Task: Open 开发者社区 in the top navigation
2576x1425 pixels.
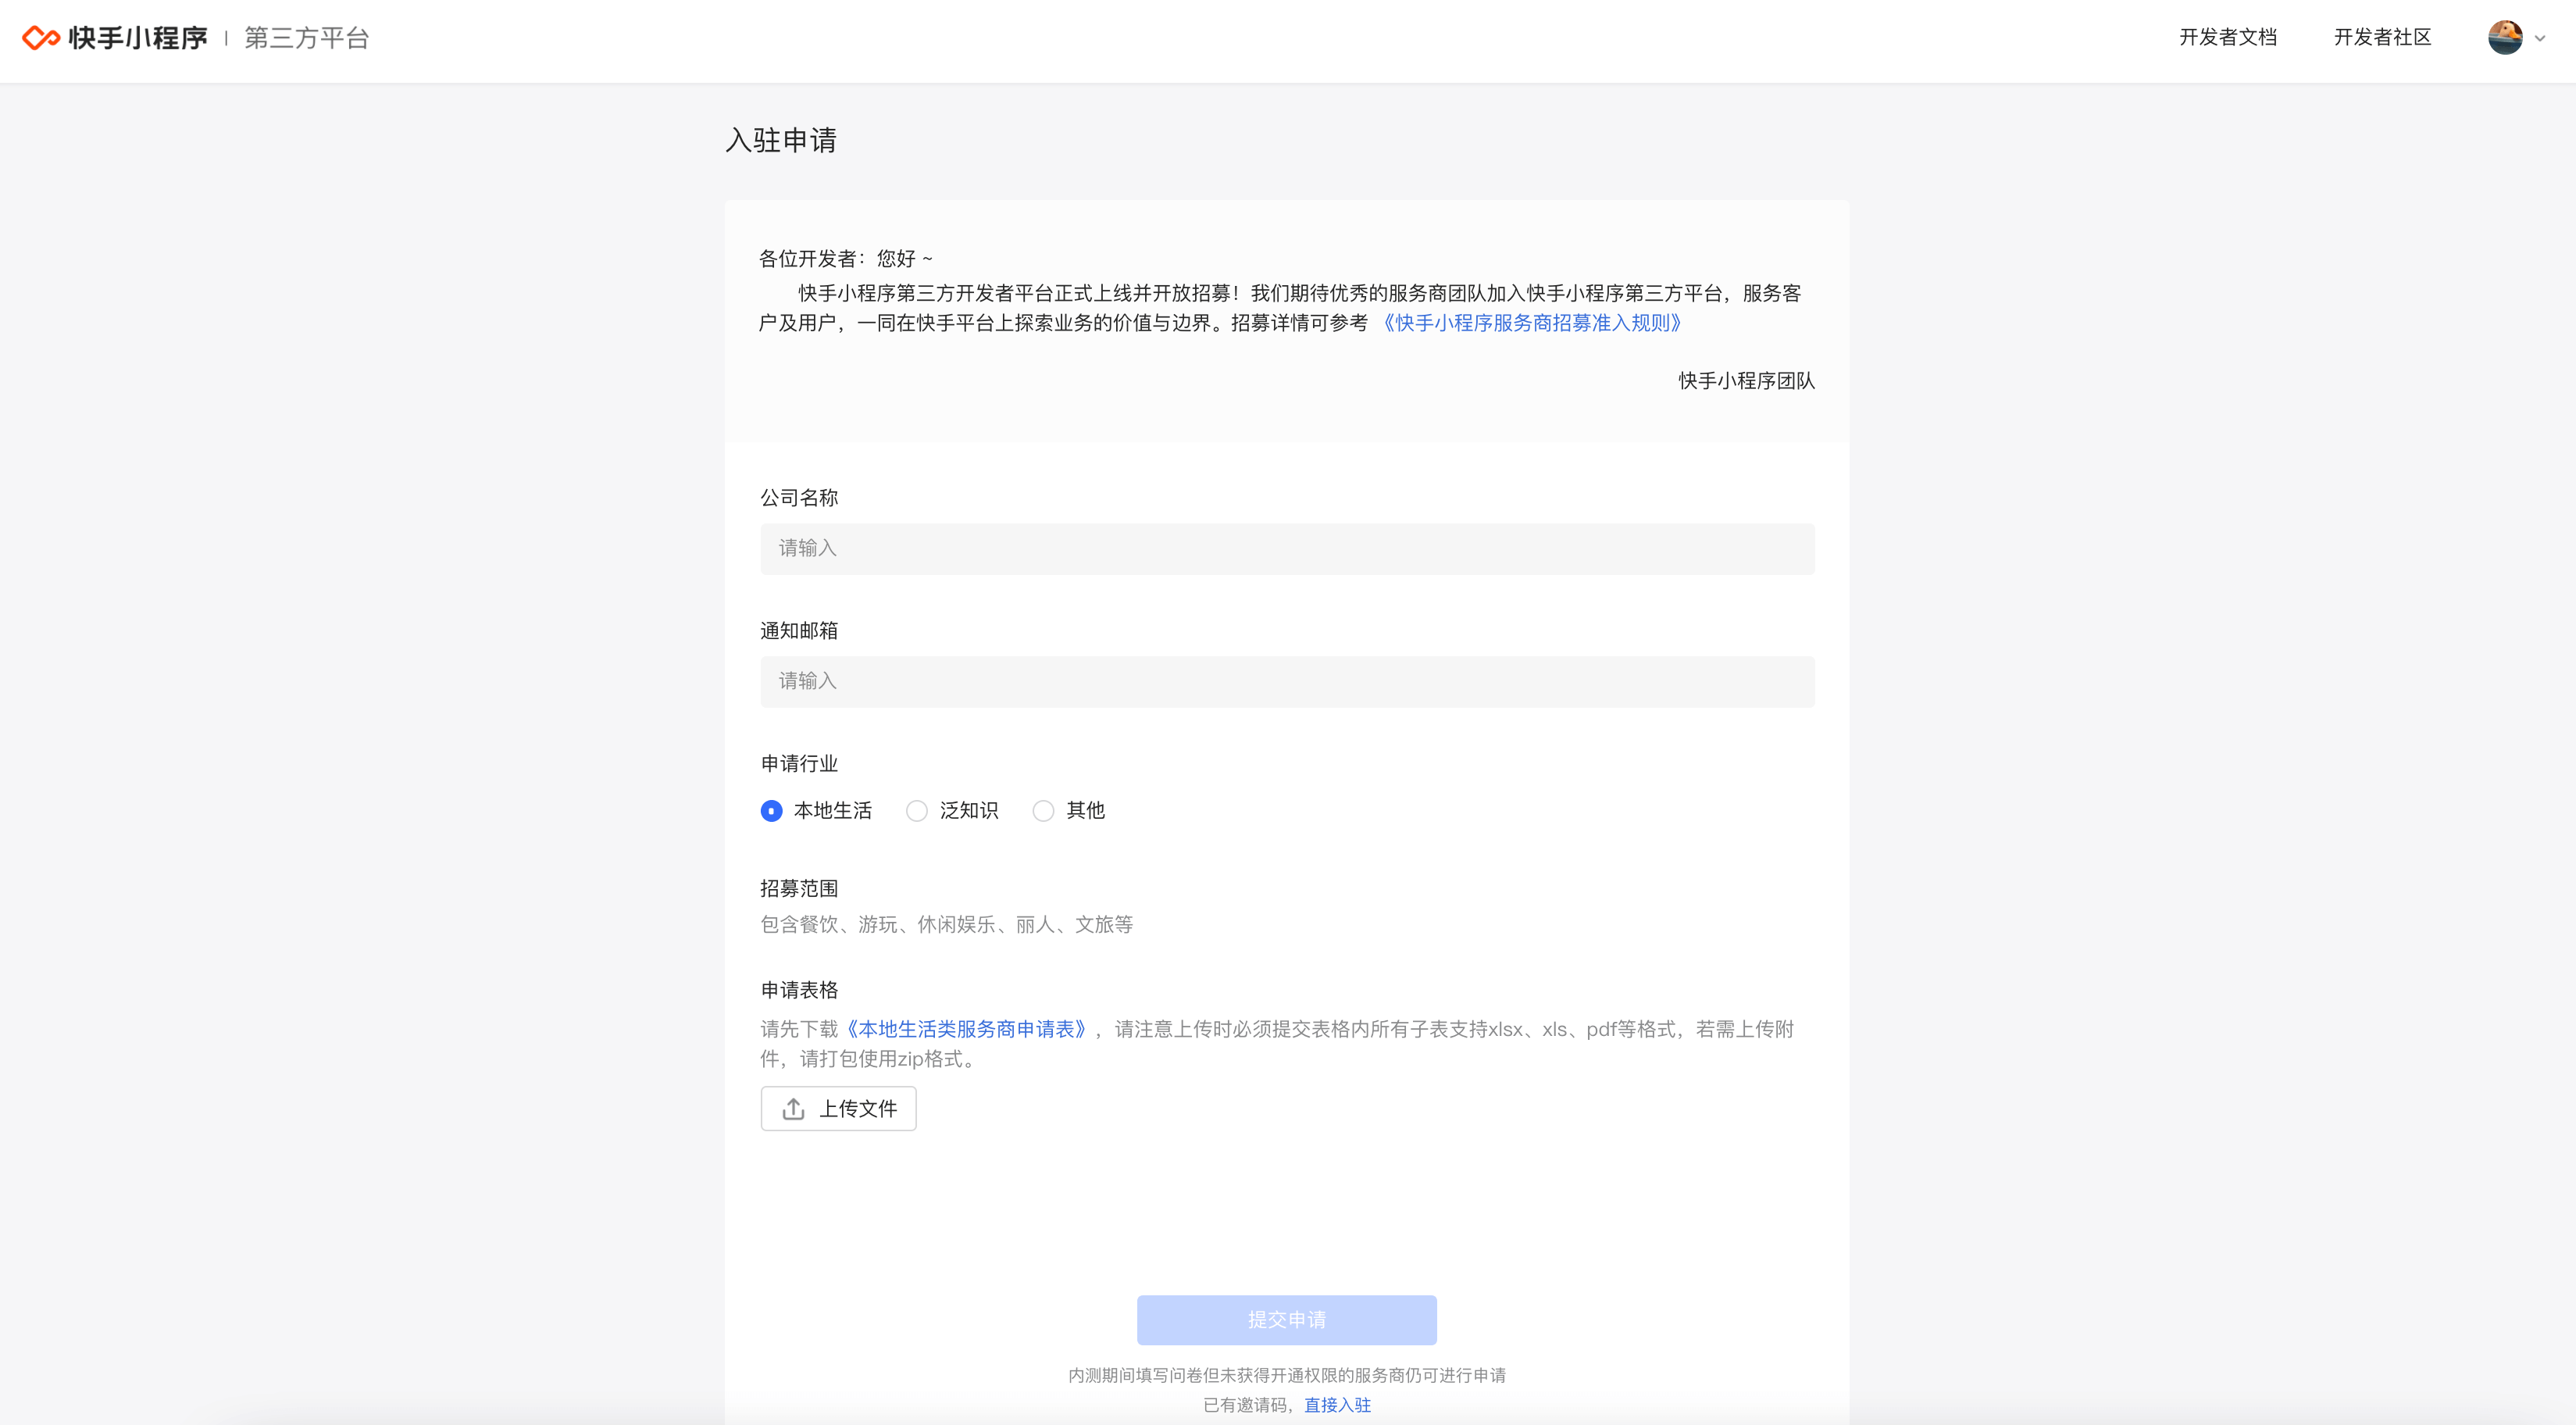Action: pos(2382,38)
